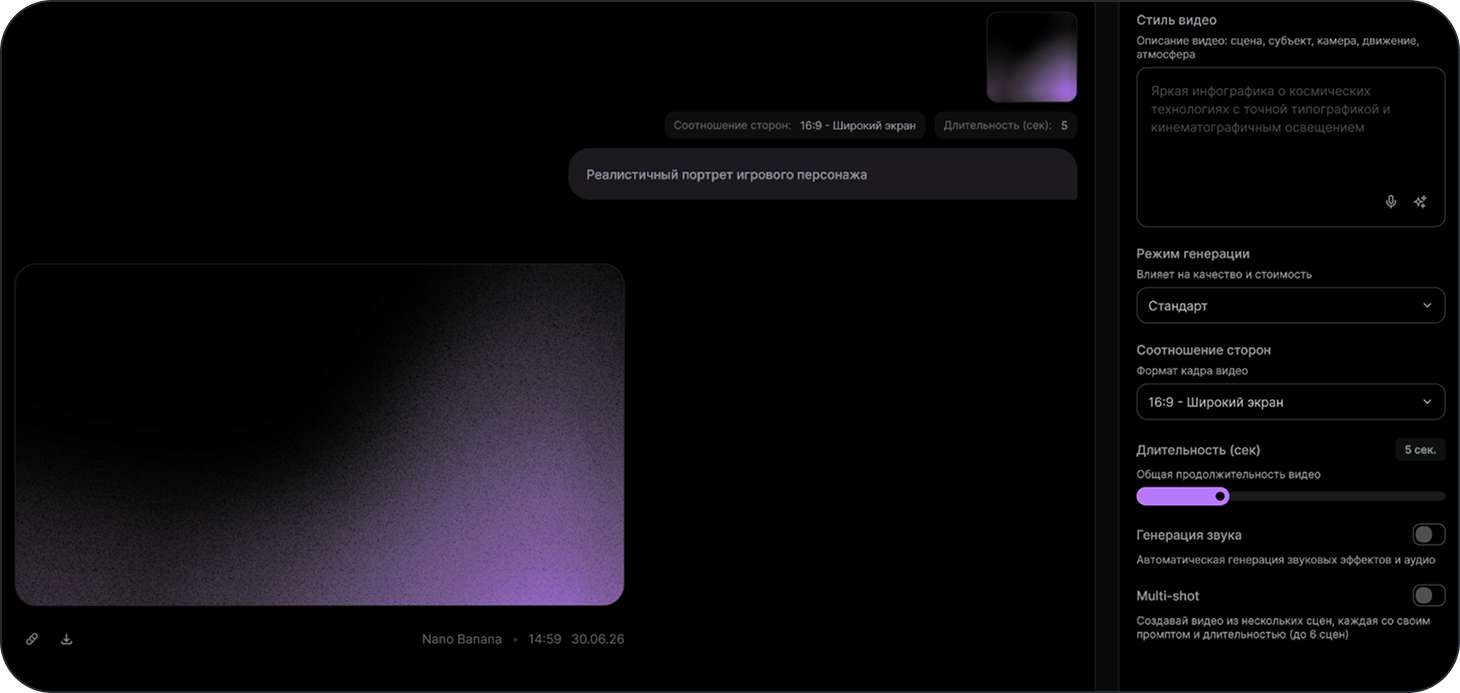Click the Nano Banana model label
The width and height of the screenshot is (1460, 693).
point(462,639)
